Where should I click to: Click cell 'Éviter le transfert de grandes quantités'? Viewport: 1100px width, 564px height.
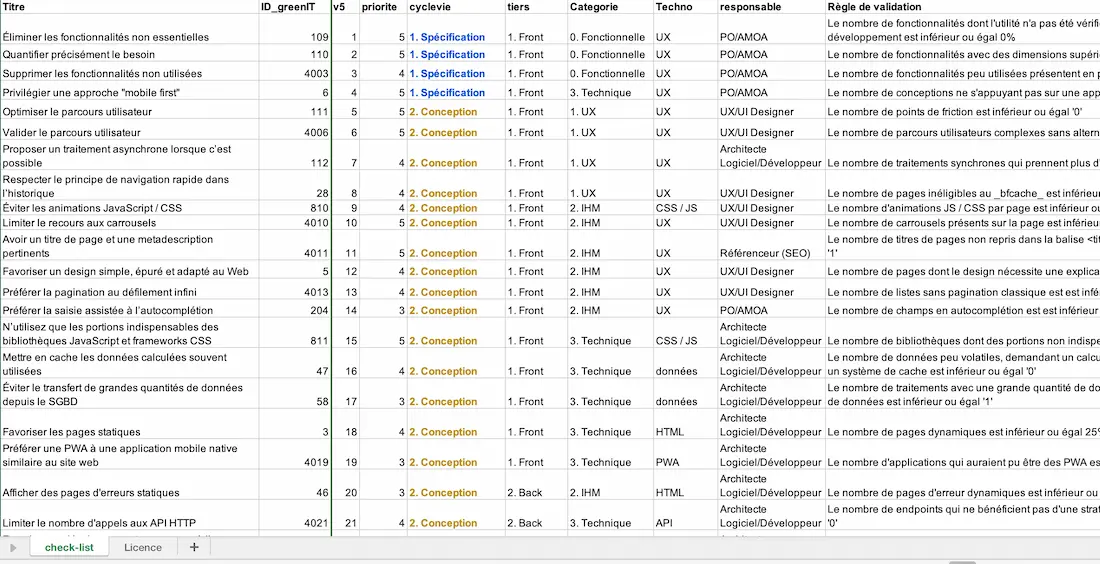click(x=130, y=394)
